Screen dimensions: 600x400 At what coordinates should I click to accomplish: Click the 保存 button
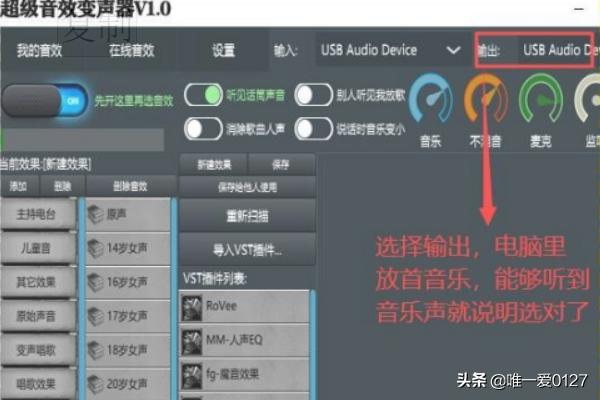point(281,165)
